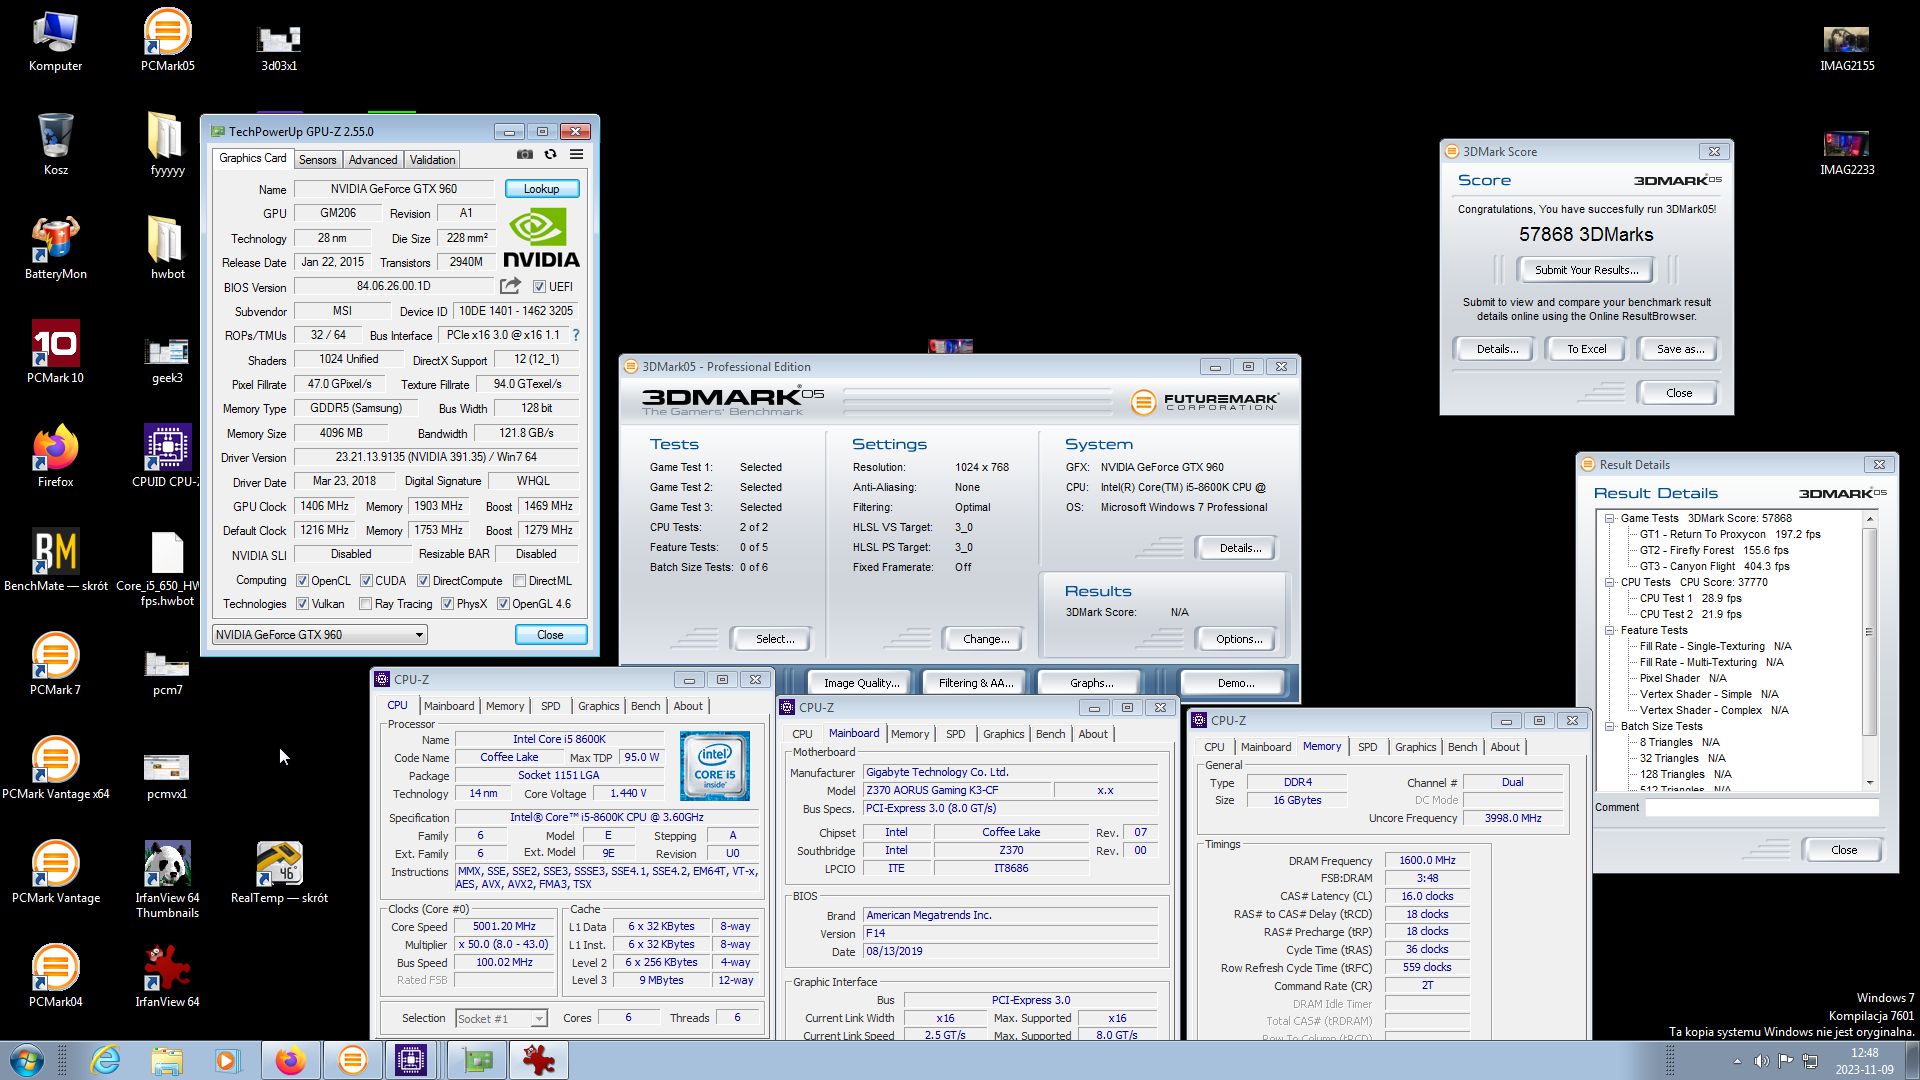The image size is (1920, 1080).
Task: Select the IrfanView 64 Thumbnails icon
Action: (x=167, y=880)
